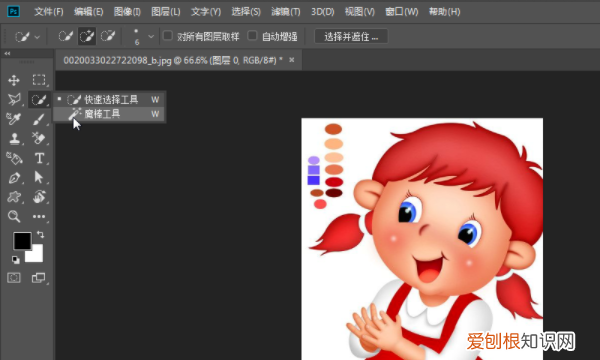
Task: Select the Move tool
Action: pos(14,80)
